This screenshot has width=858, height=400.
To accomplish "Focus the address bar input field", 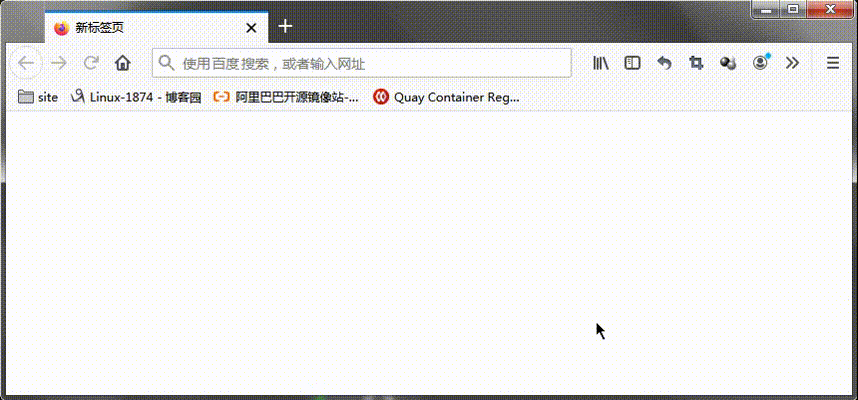I will pyautogui.click(x=362, y=63).
